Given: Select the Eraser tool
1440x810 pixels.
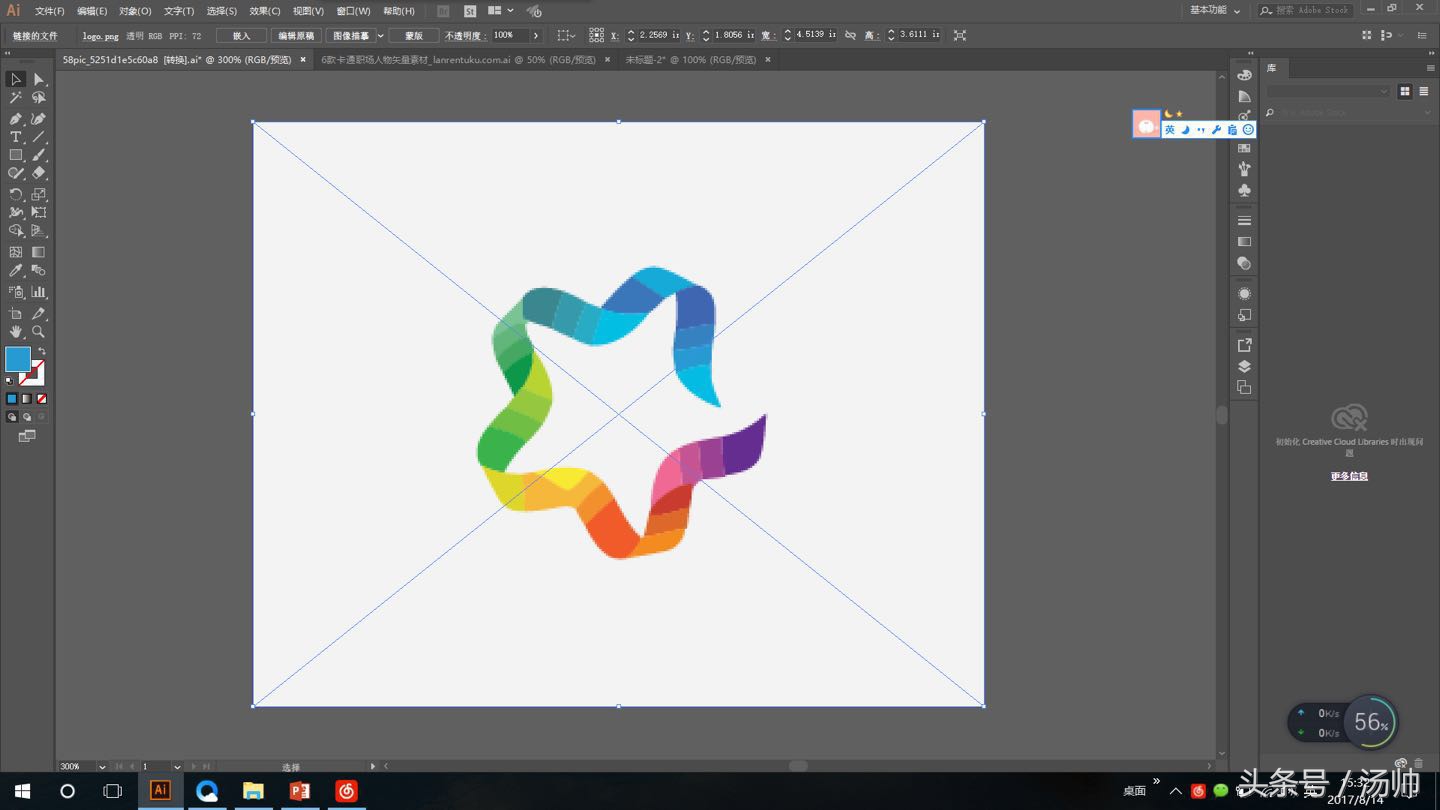Looking at the screenshot, I should point(39,174).
